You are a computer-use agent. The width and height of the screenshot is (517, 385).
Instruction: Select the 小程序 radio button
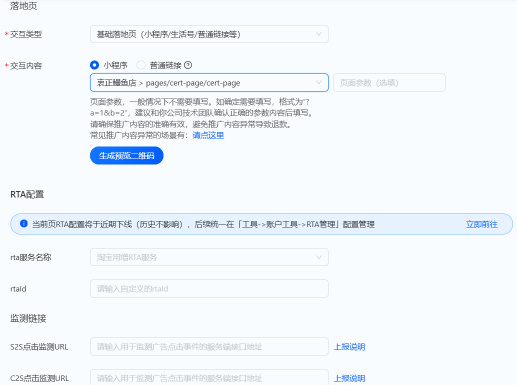94,65
